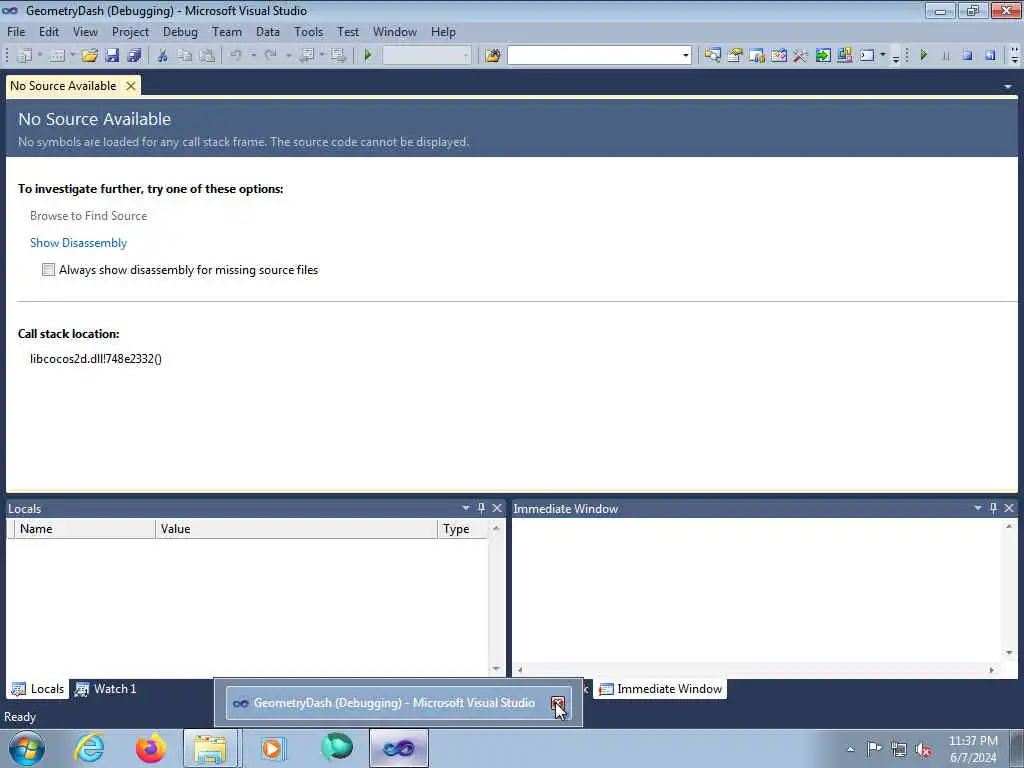Open the Start Page toolbar icon

click(823, 56)
